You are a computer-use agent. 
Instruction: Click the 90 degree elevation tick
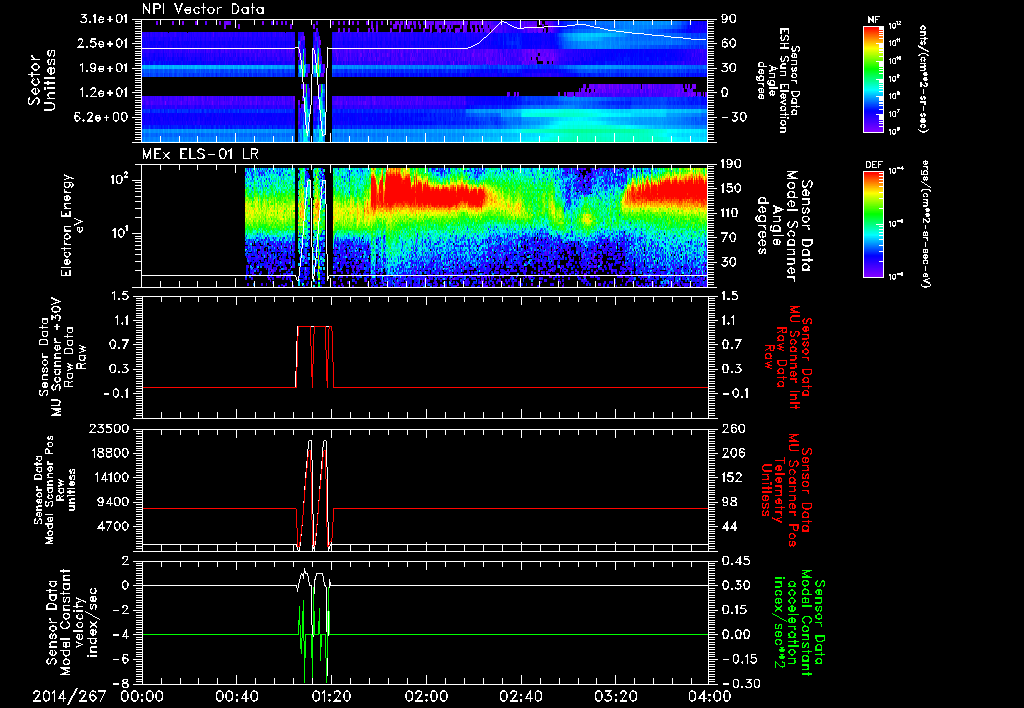(x=729, y=19)
